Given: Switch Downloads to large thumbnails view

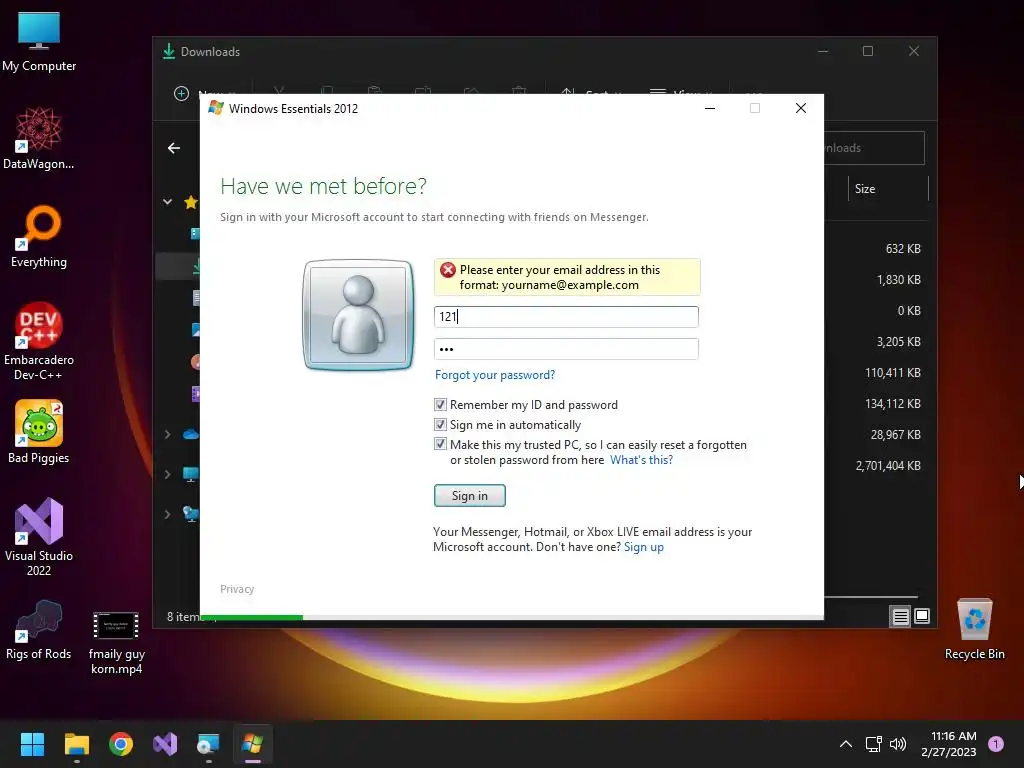Looking at the screenshot, I should click(x=922, y=616).
